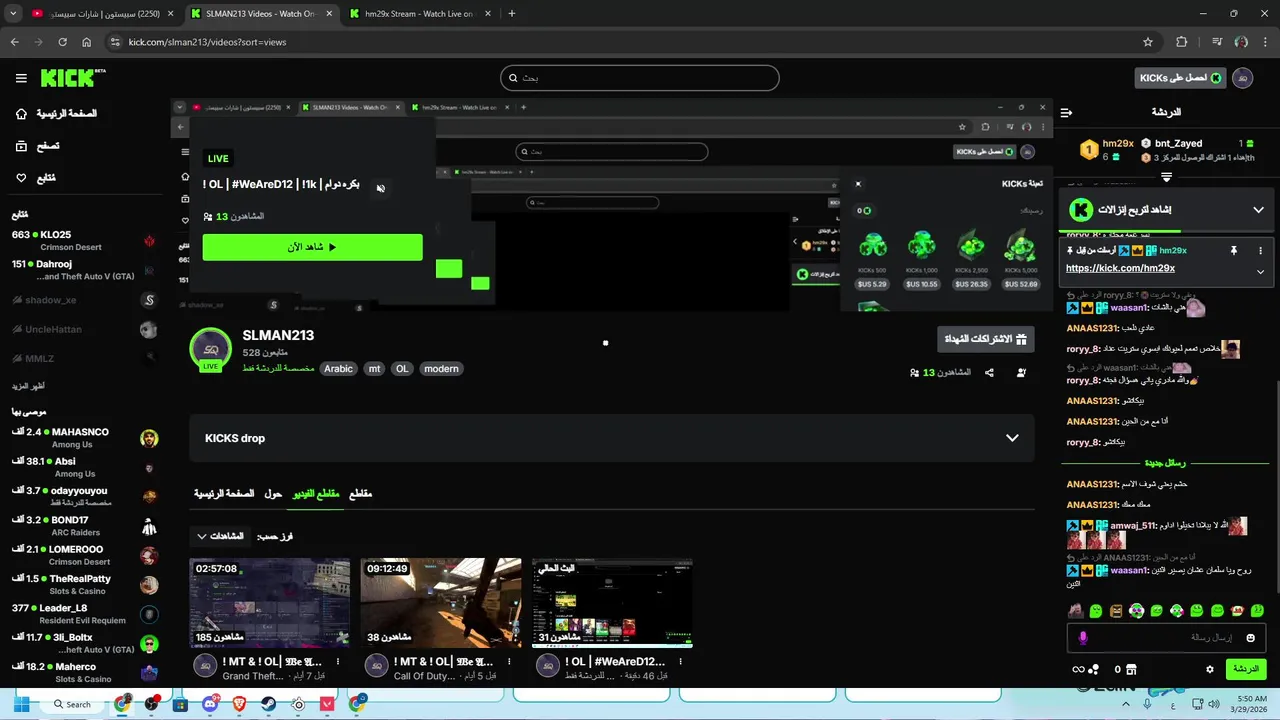Open the 02:57:08 video thumbnail

[270, 603]
